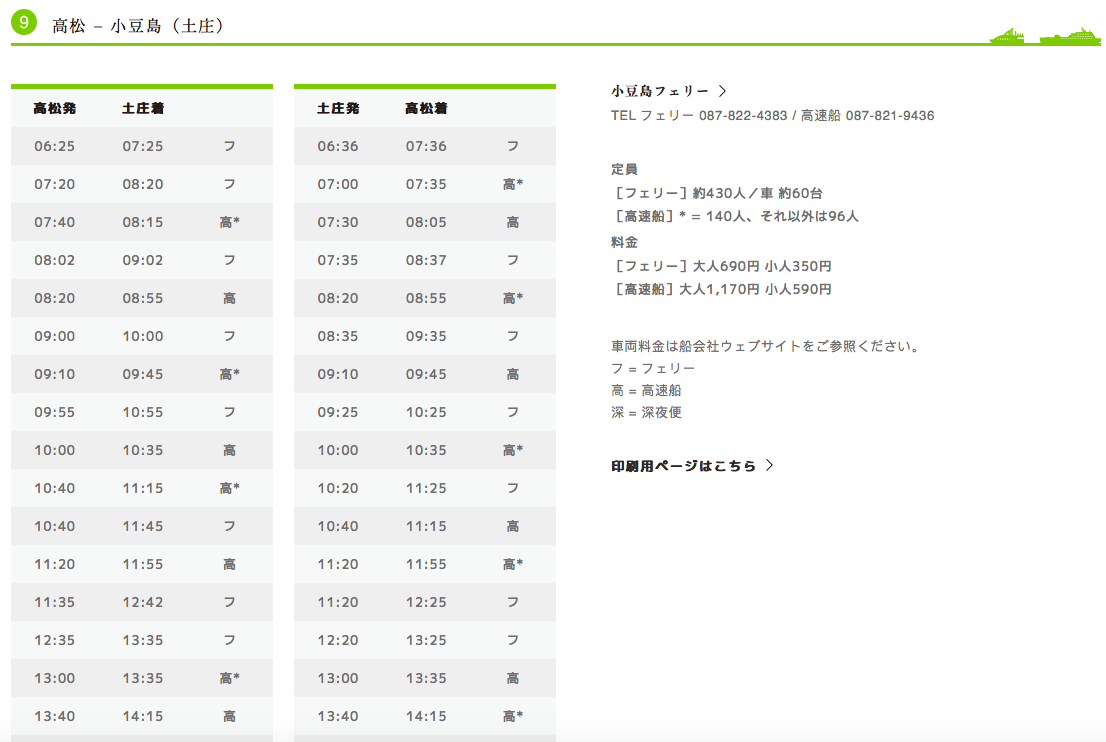Click the chevron beside 小豆島フェリー
Image resolution: width=1106 pixels, height=742 pixels.
coord(722,91)
